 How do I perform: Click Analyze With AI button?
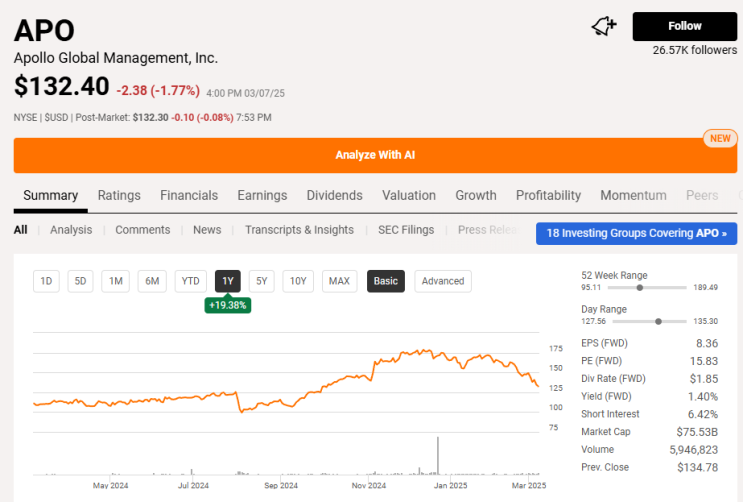click(375, 155)
